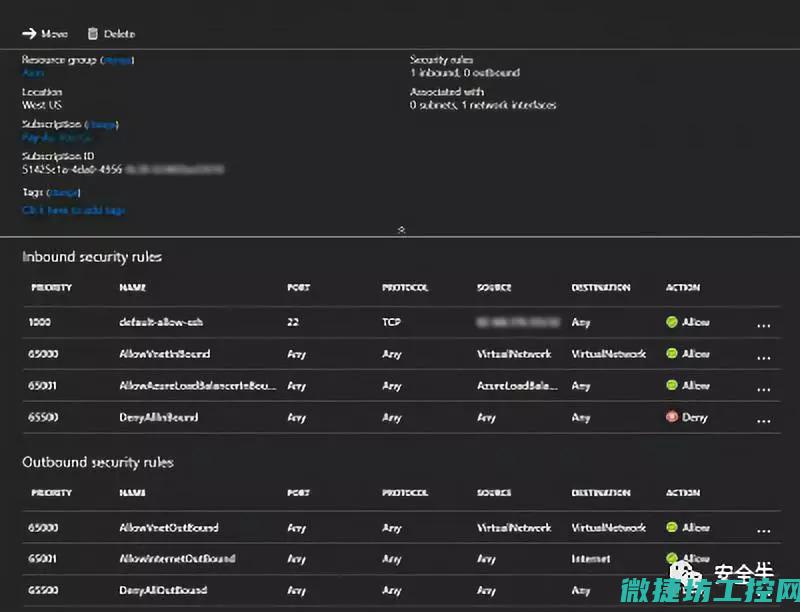The image size is (800, 612).
Task: Click green Allow icon of AllowVnetOutBound
Action: click(x=672, y=527)
